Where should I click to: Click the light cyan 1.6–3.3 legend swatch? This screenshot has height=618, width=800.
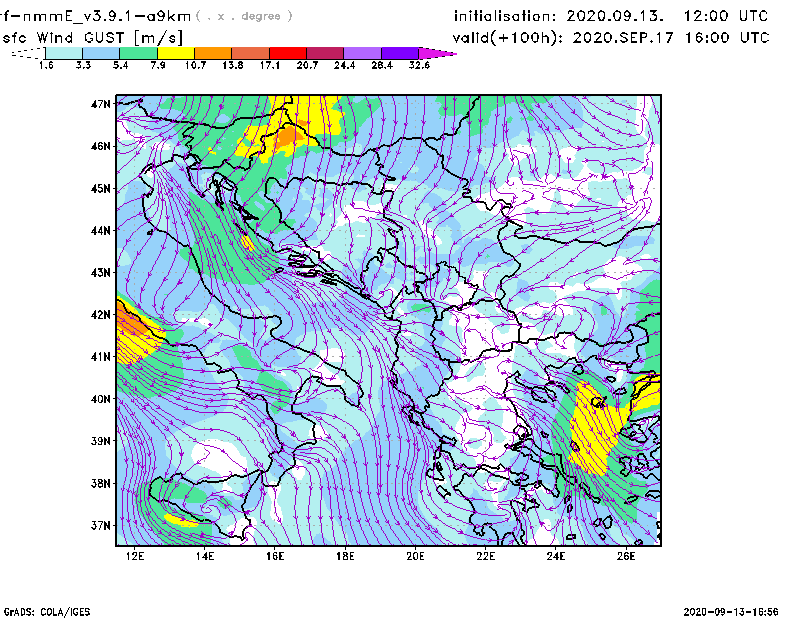point(64,53)
